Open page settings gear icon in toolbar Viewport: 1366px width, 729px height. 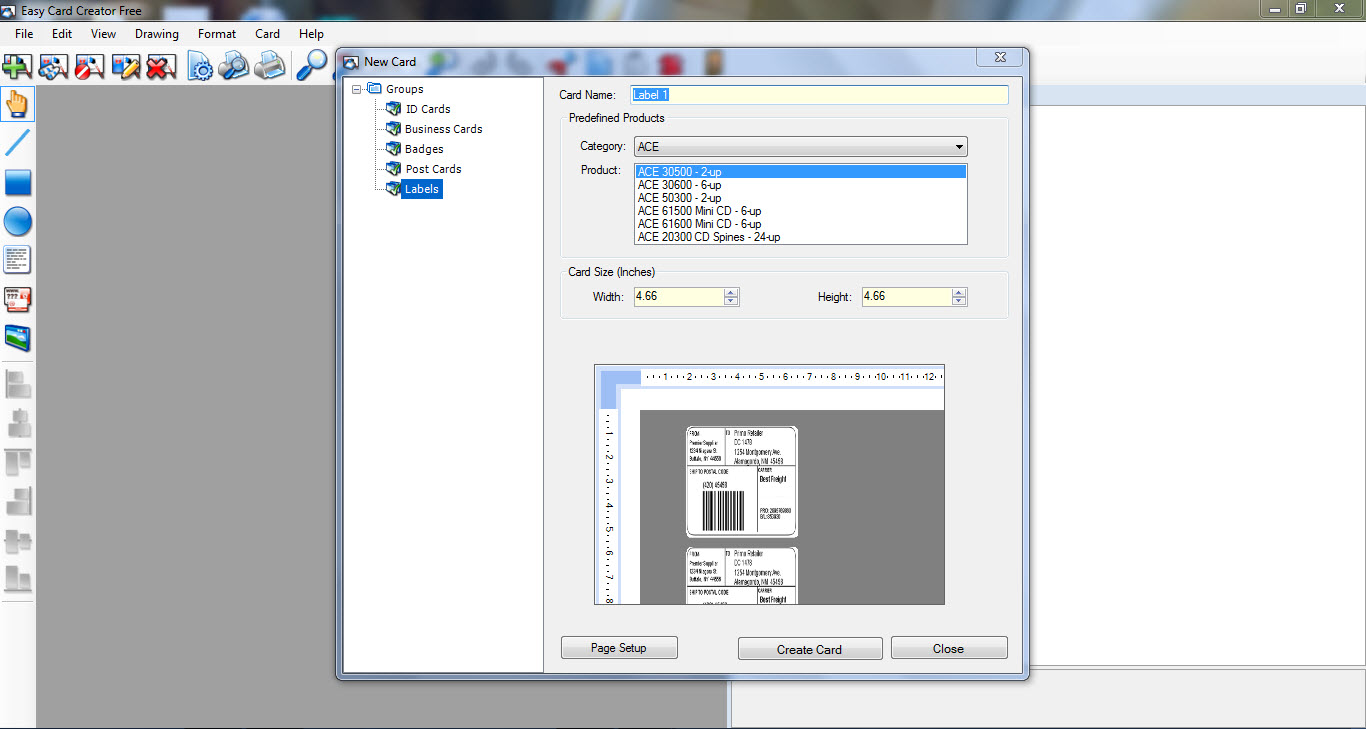201,67
